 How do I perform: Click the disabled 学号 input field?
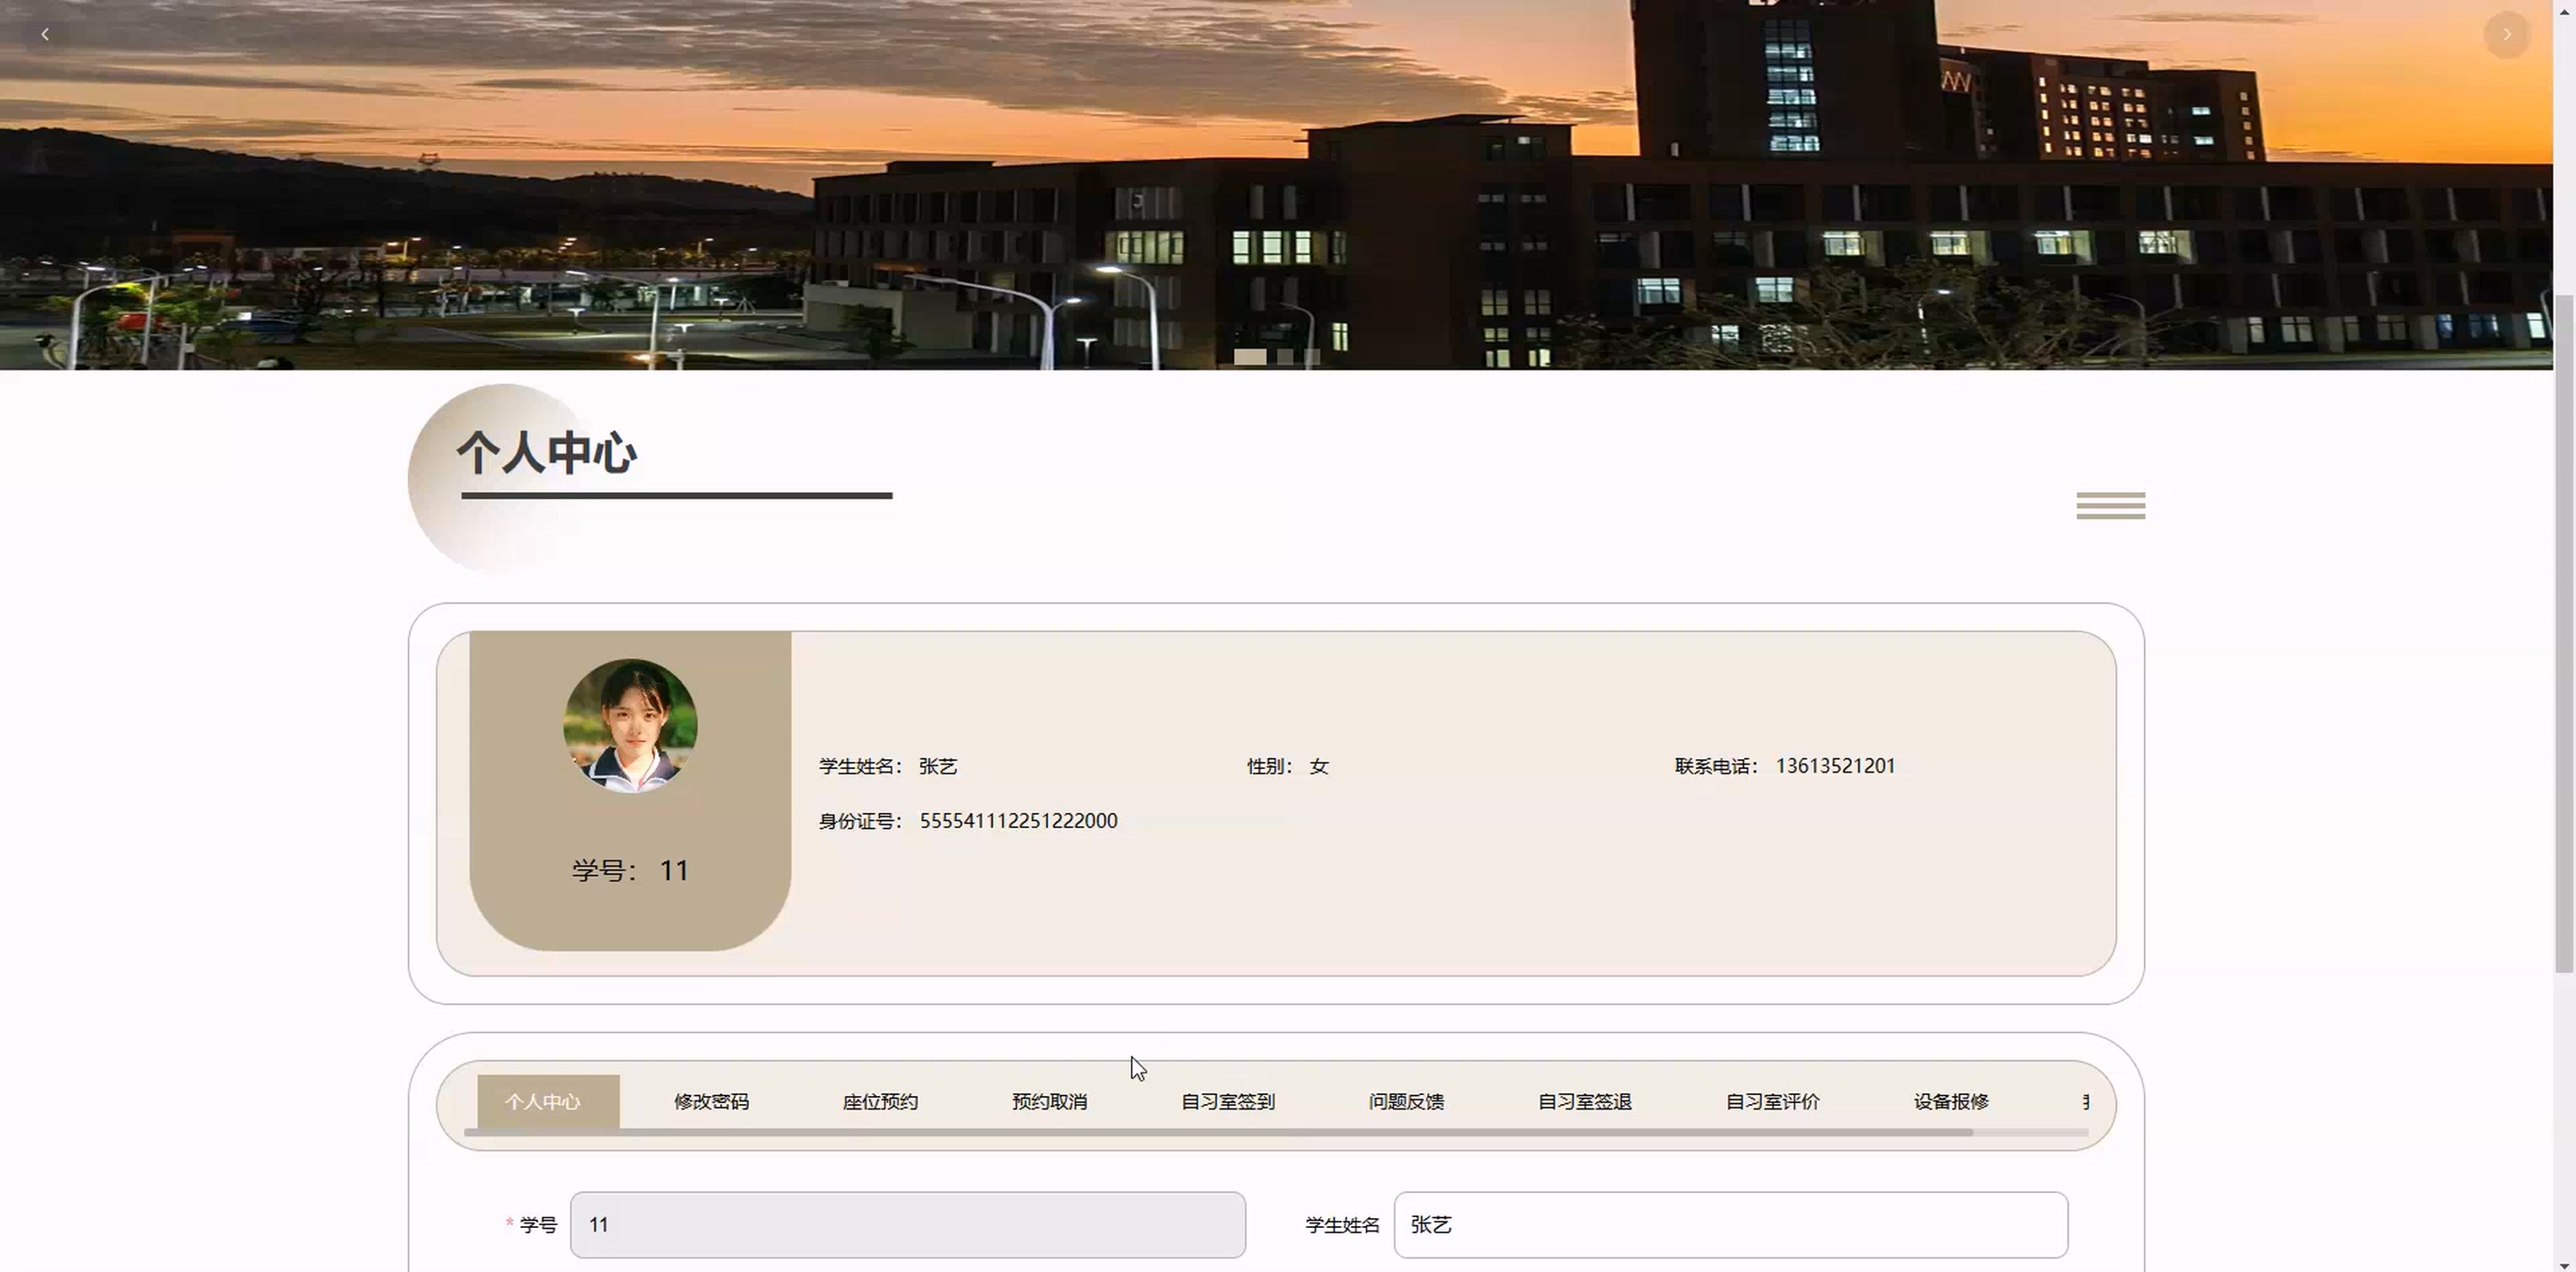point(907,1224)
